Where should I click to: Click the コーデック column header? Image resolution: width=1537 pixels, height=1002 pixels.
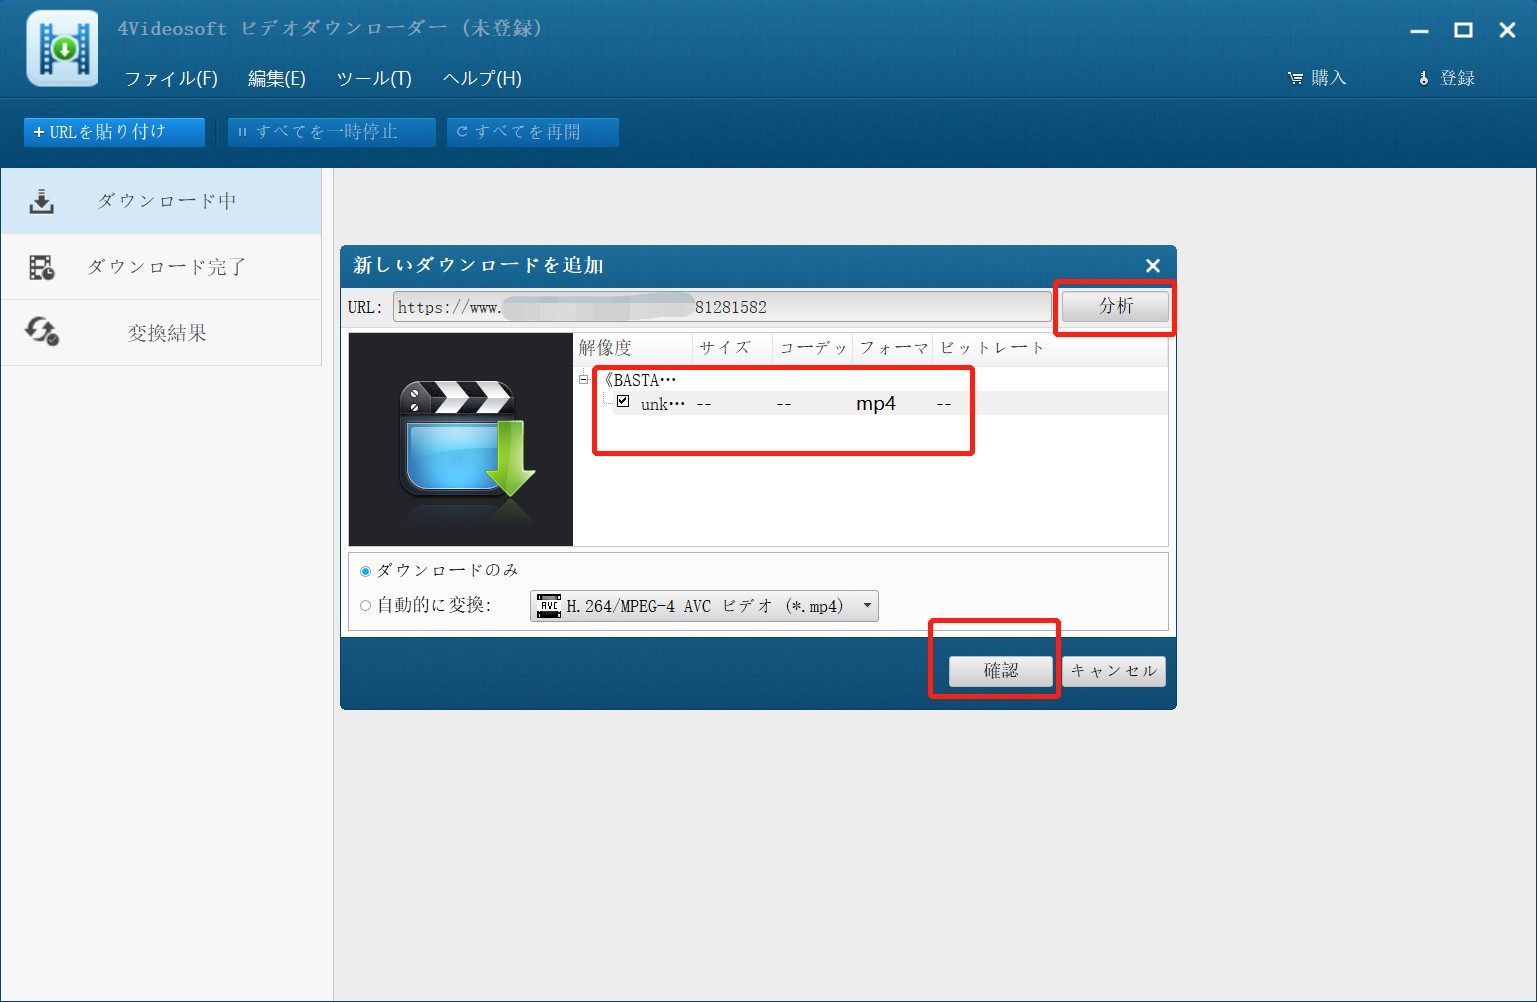pyautogui.click(x=812, y=348)
